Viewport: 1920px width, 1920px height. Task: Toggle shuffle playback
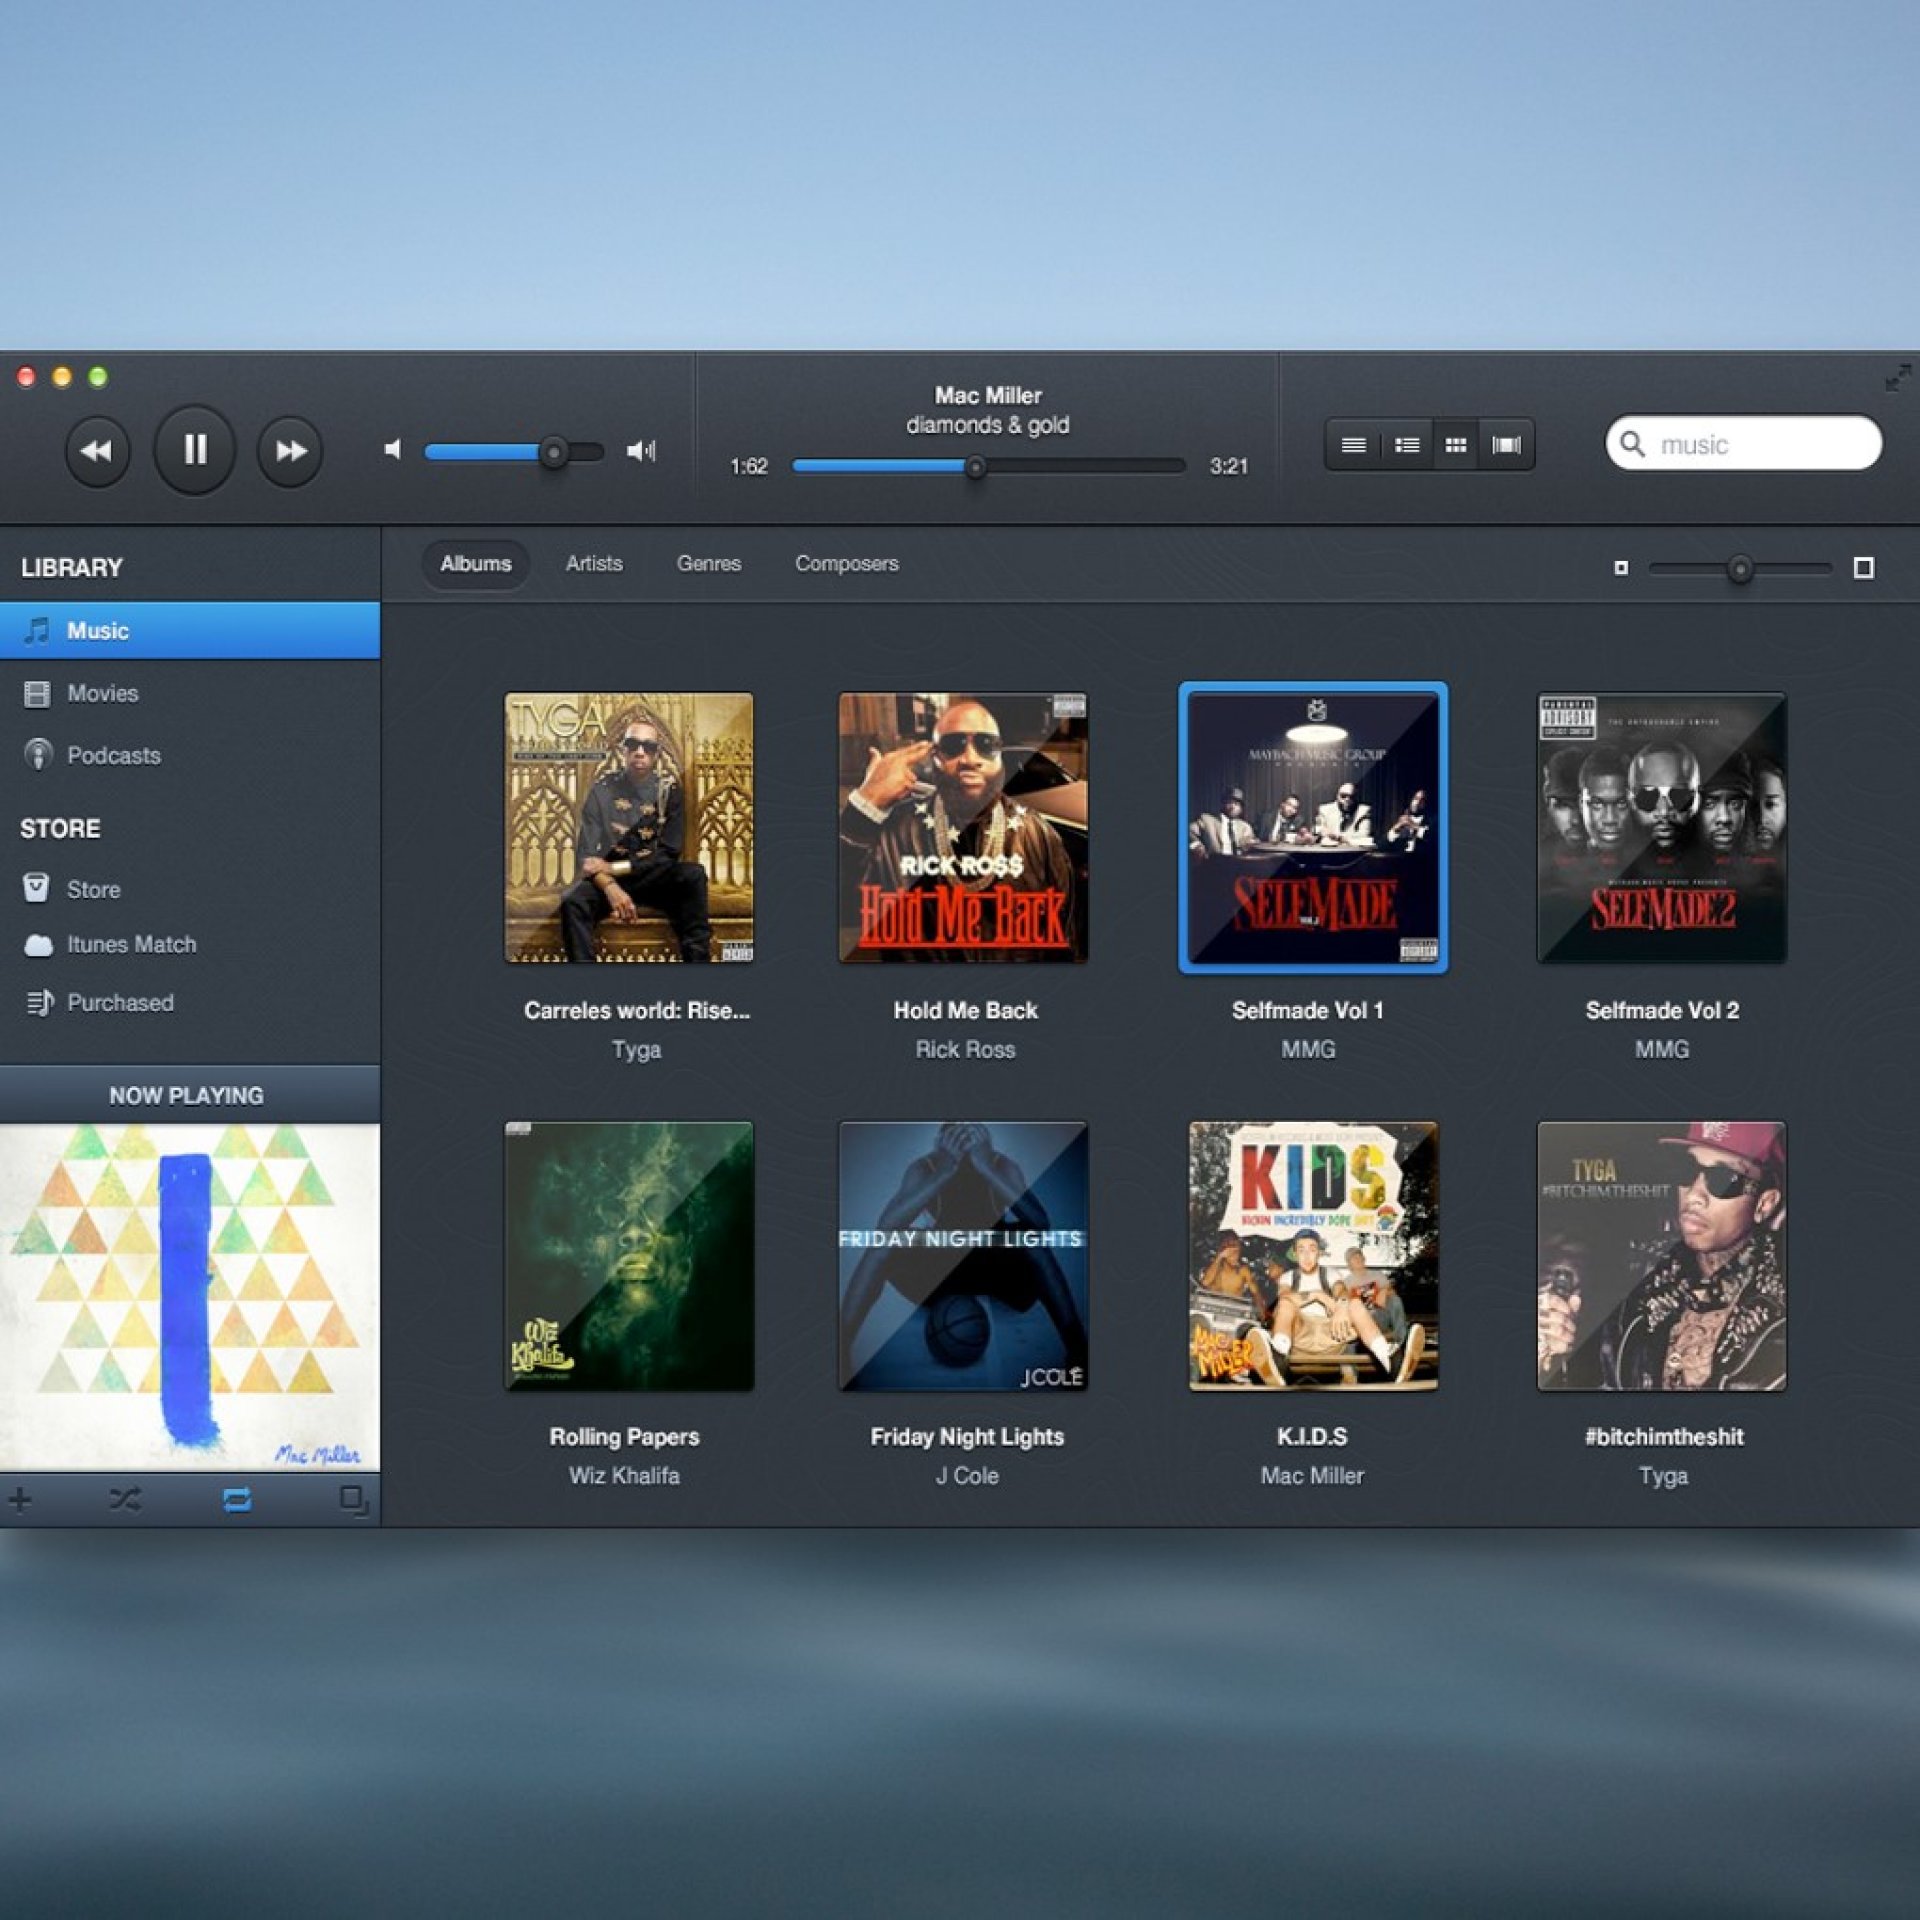click(125, 1499)
